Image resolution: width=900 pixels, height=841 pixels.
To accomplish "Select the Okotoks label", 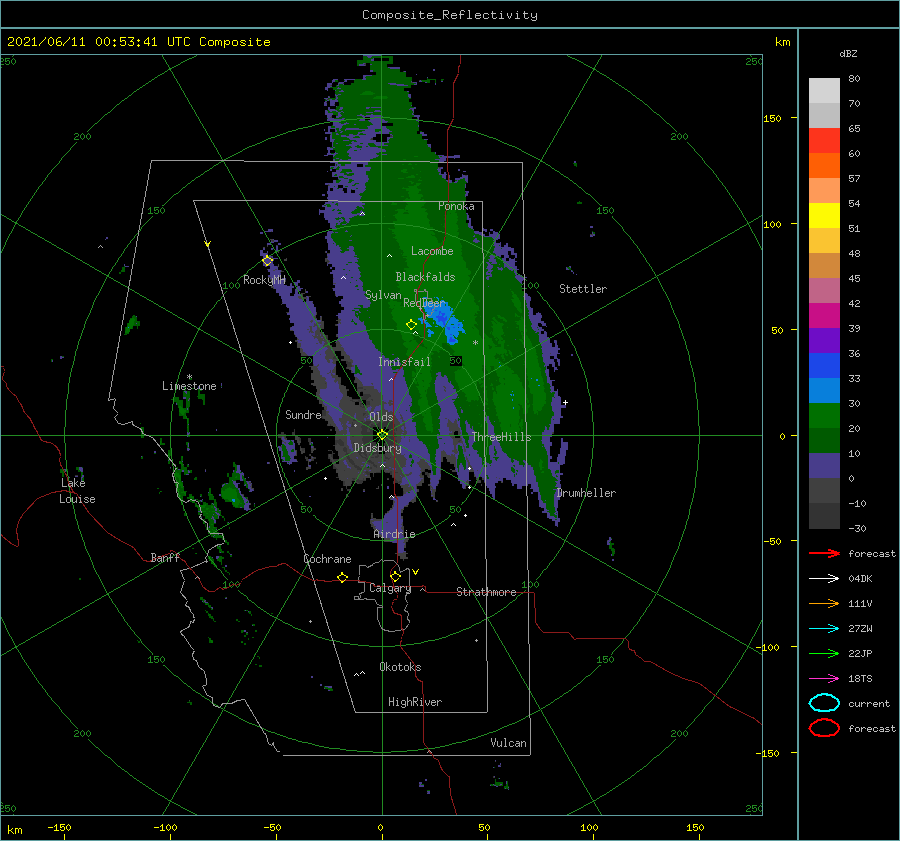I will (400, 667).
